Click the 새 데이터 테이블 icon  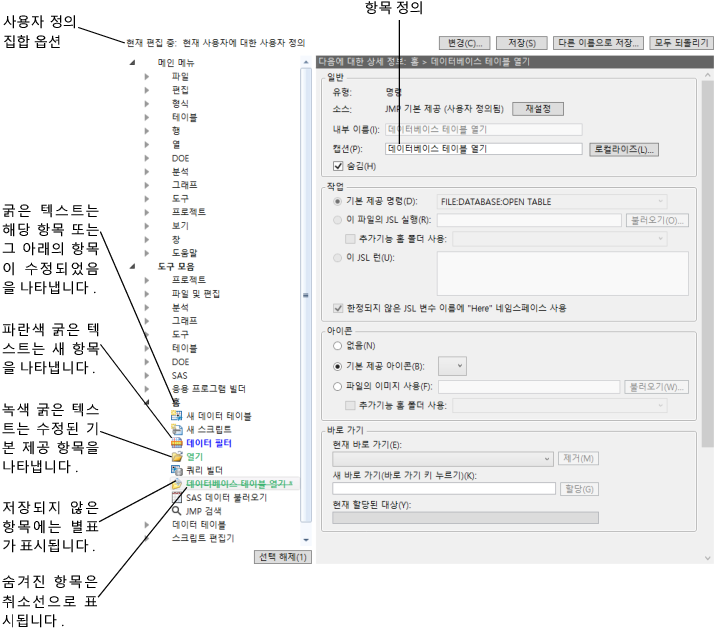[177, 416]
